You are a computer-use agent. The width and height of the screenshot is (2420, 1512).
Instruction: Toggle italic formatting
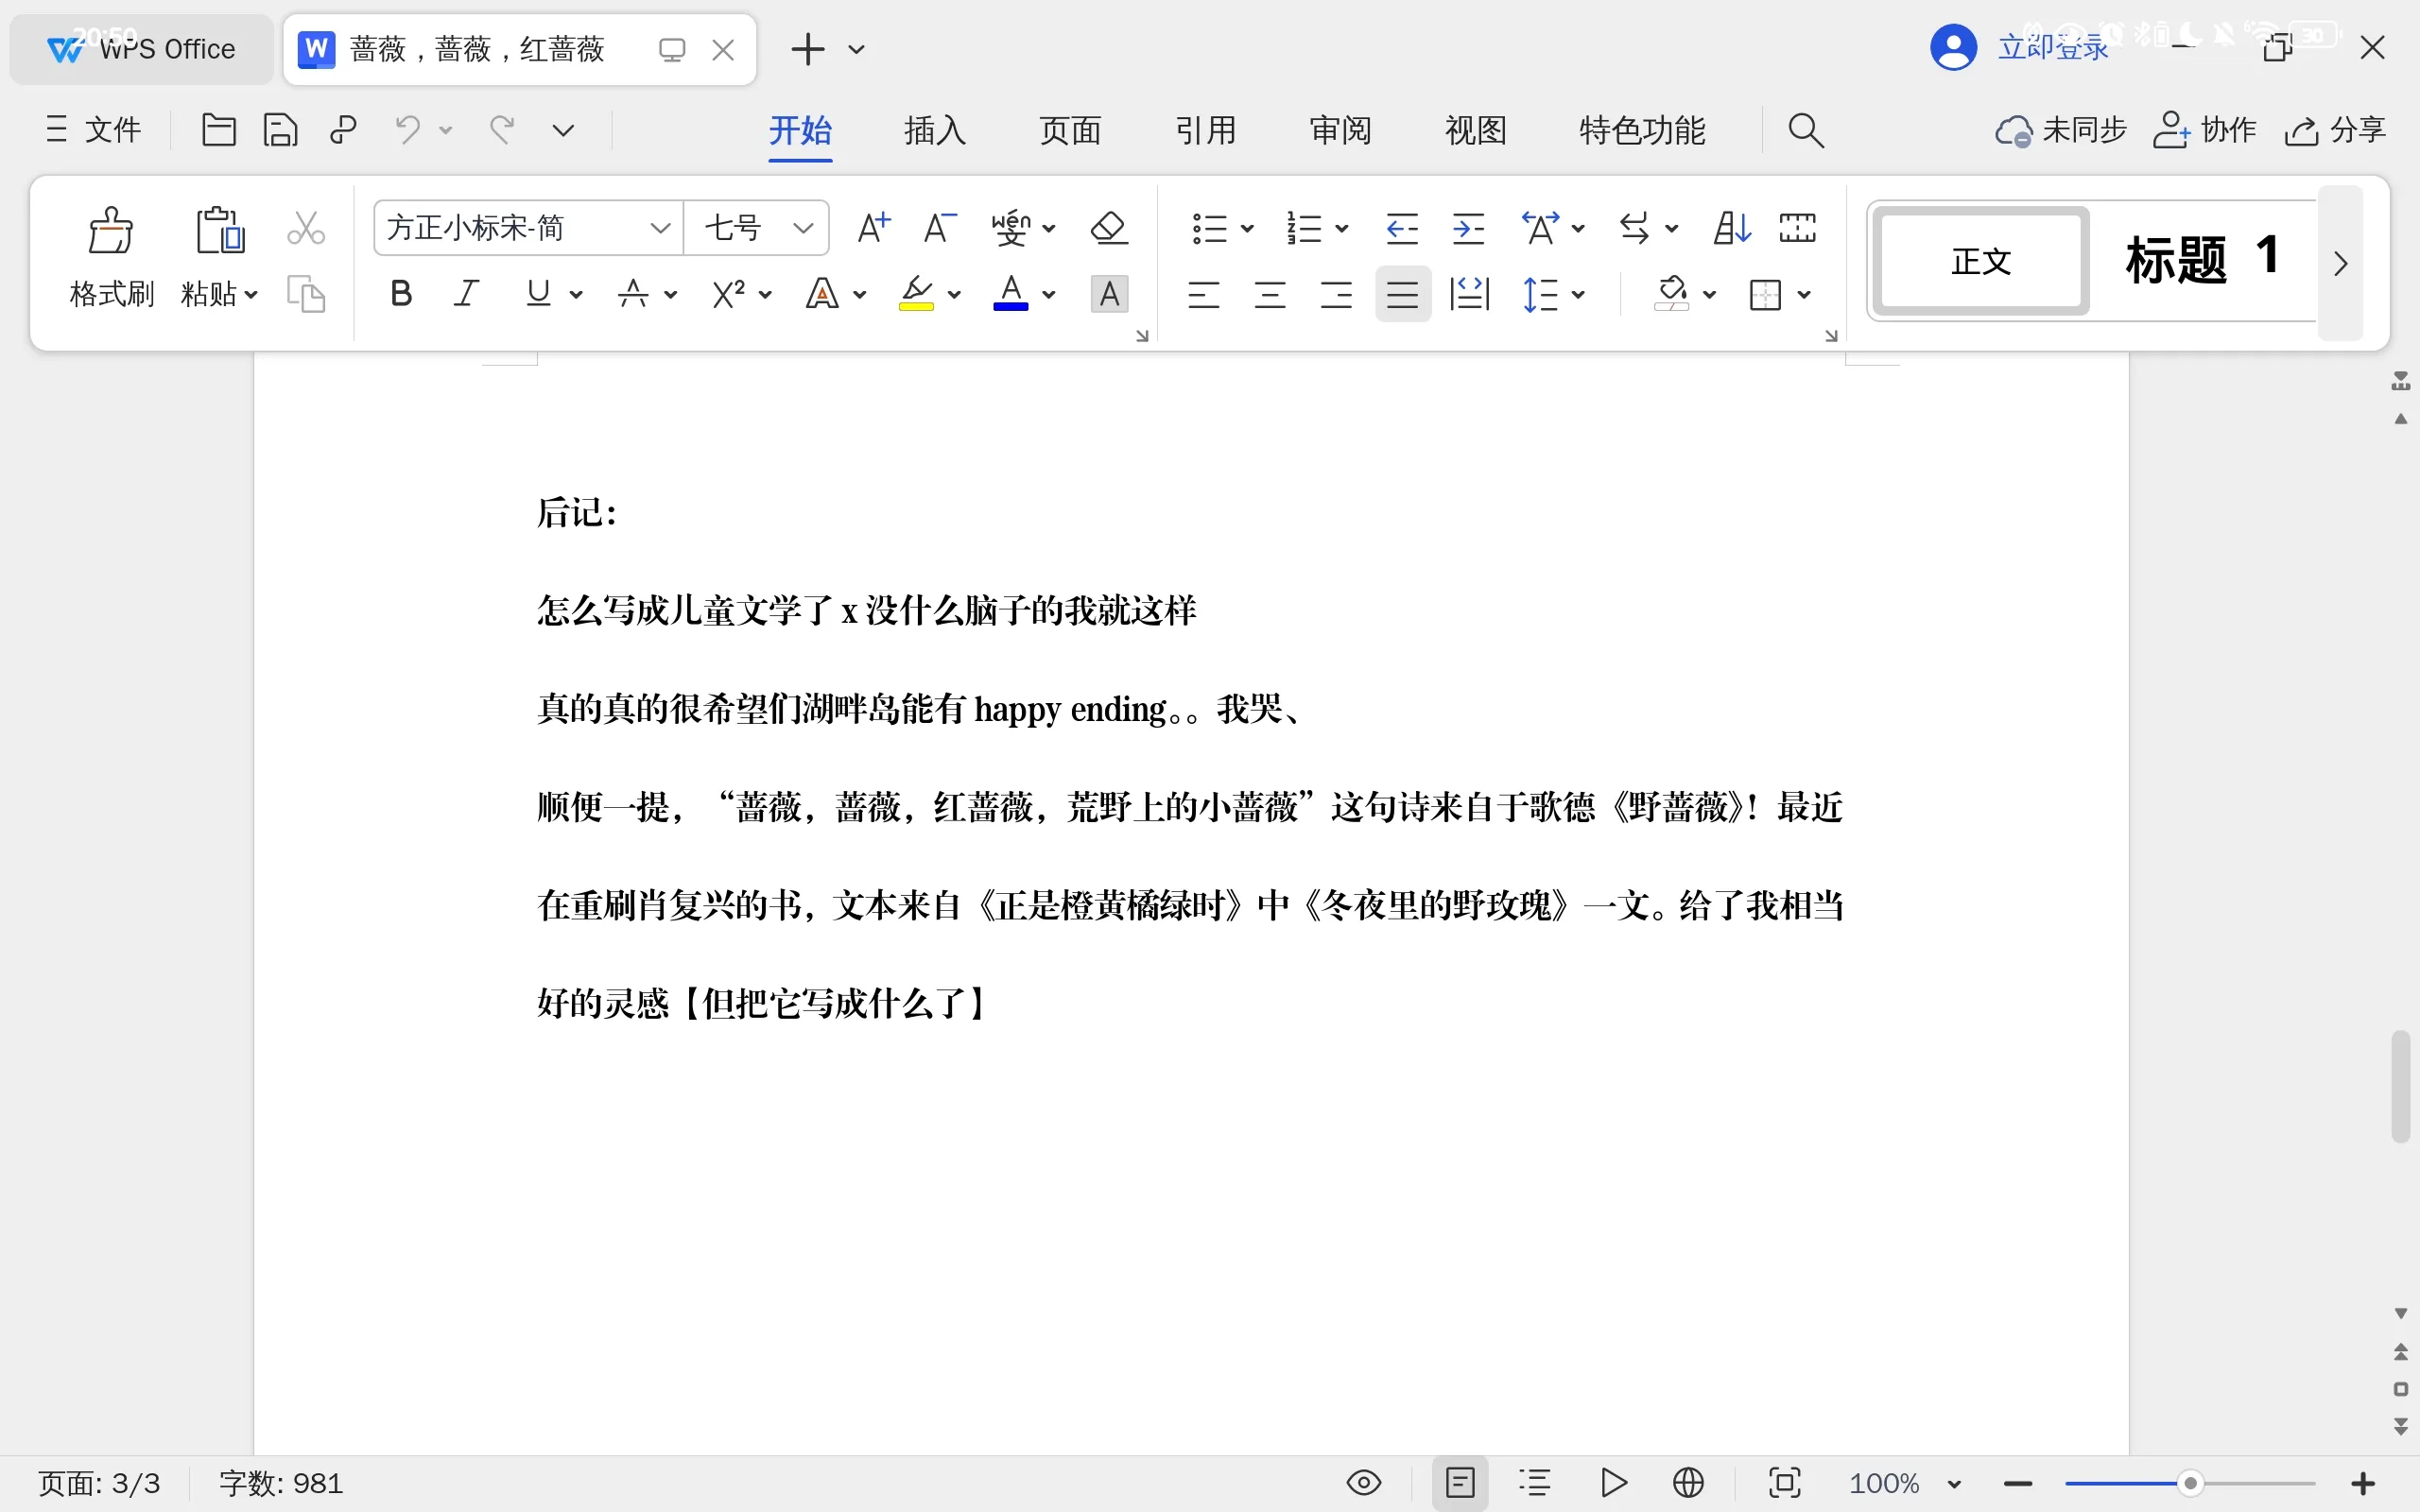point(466,294)
